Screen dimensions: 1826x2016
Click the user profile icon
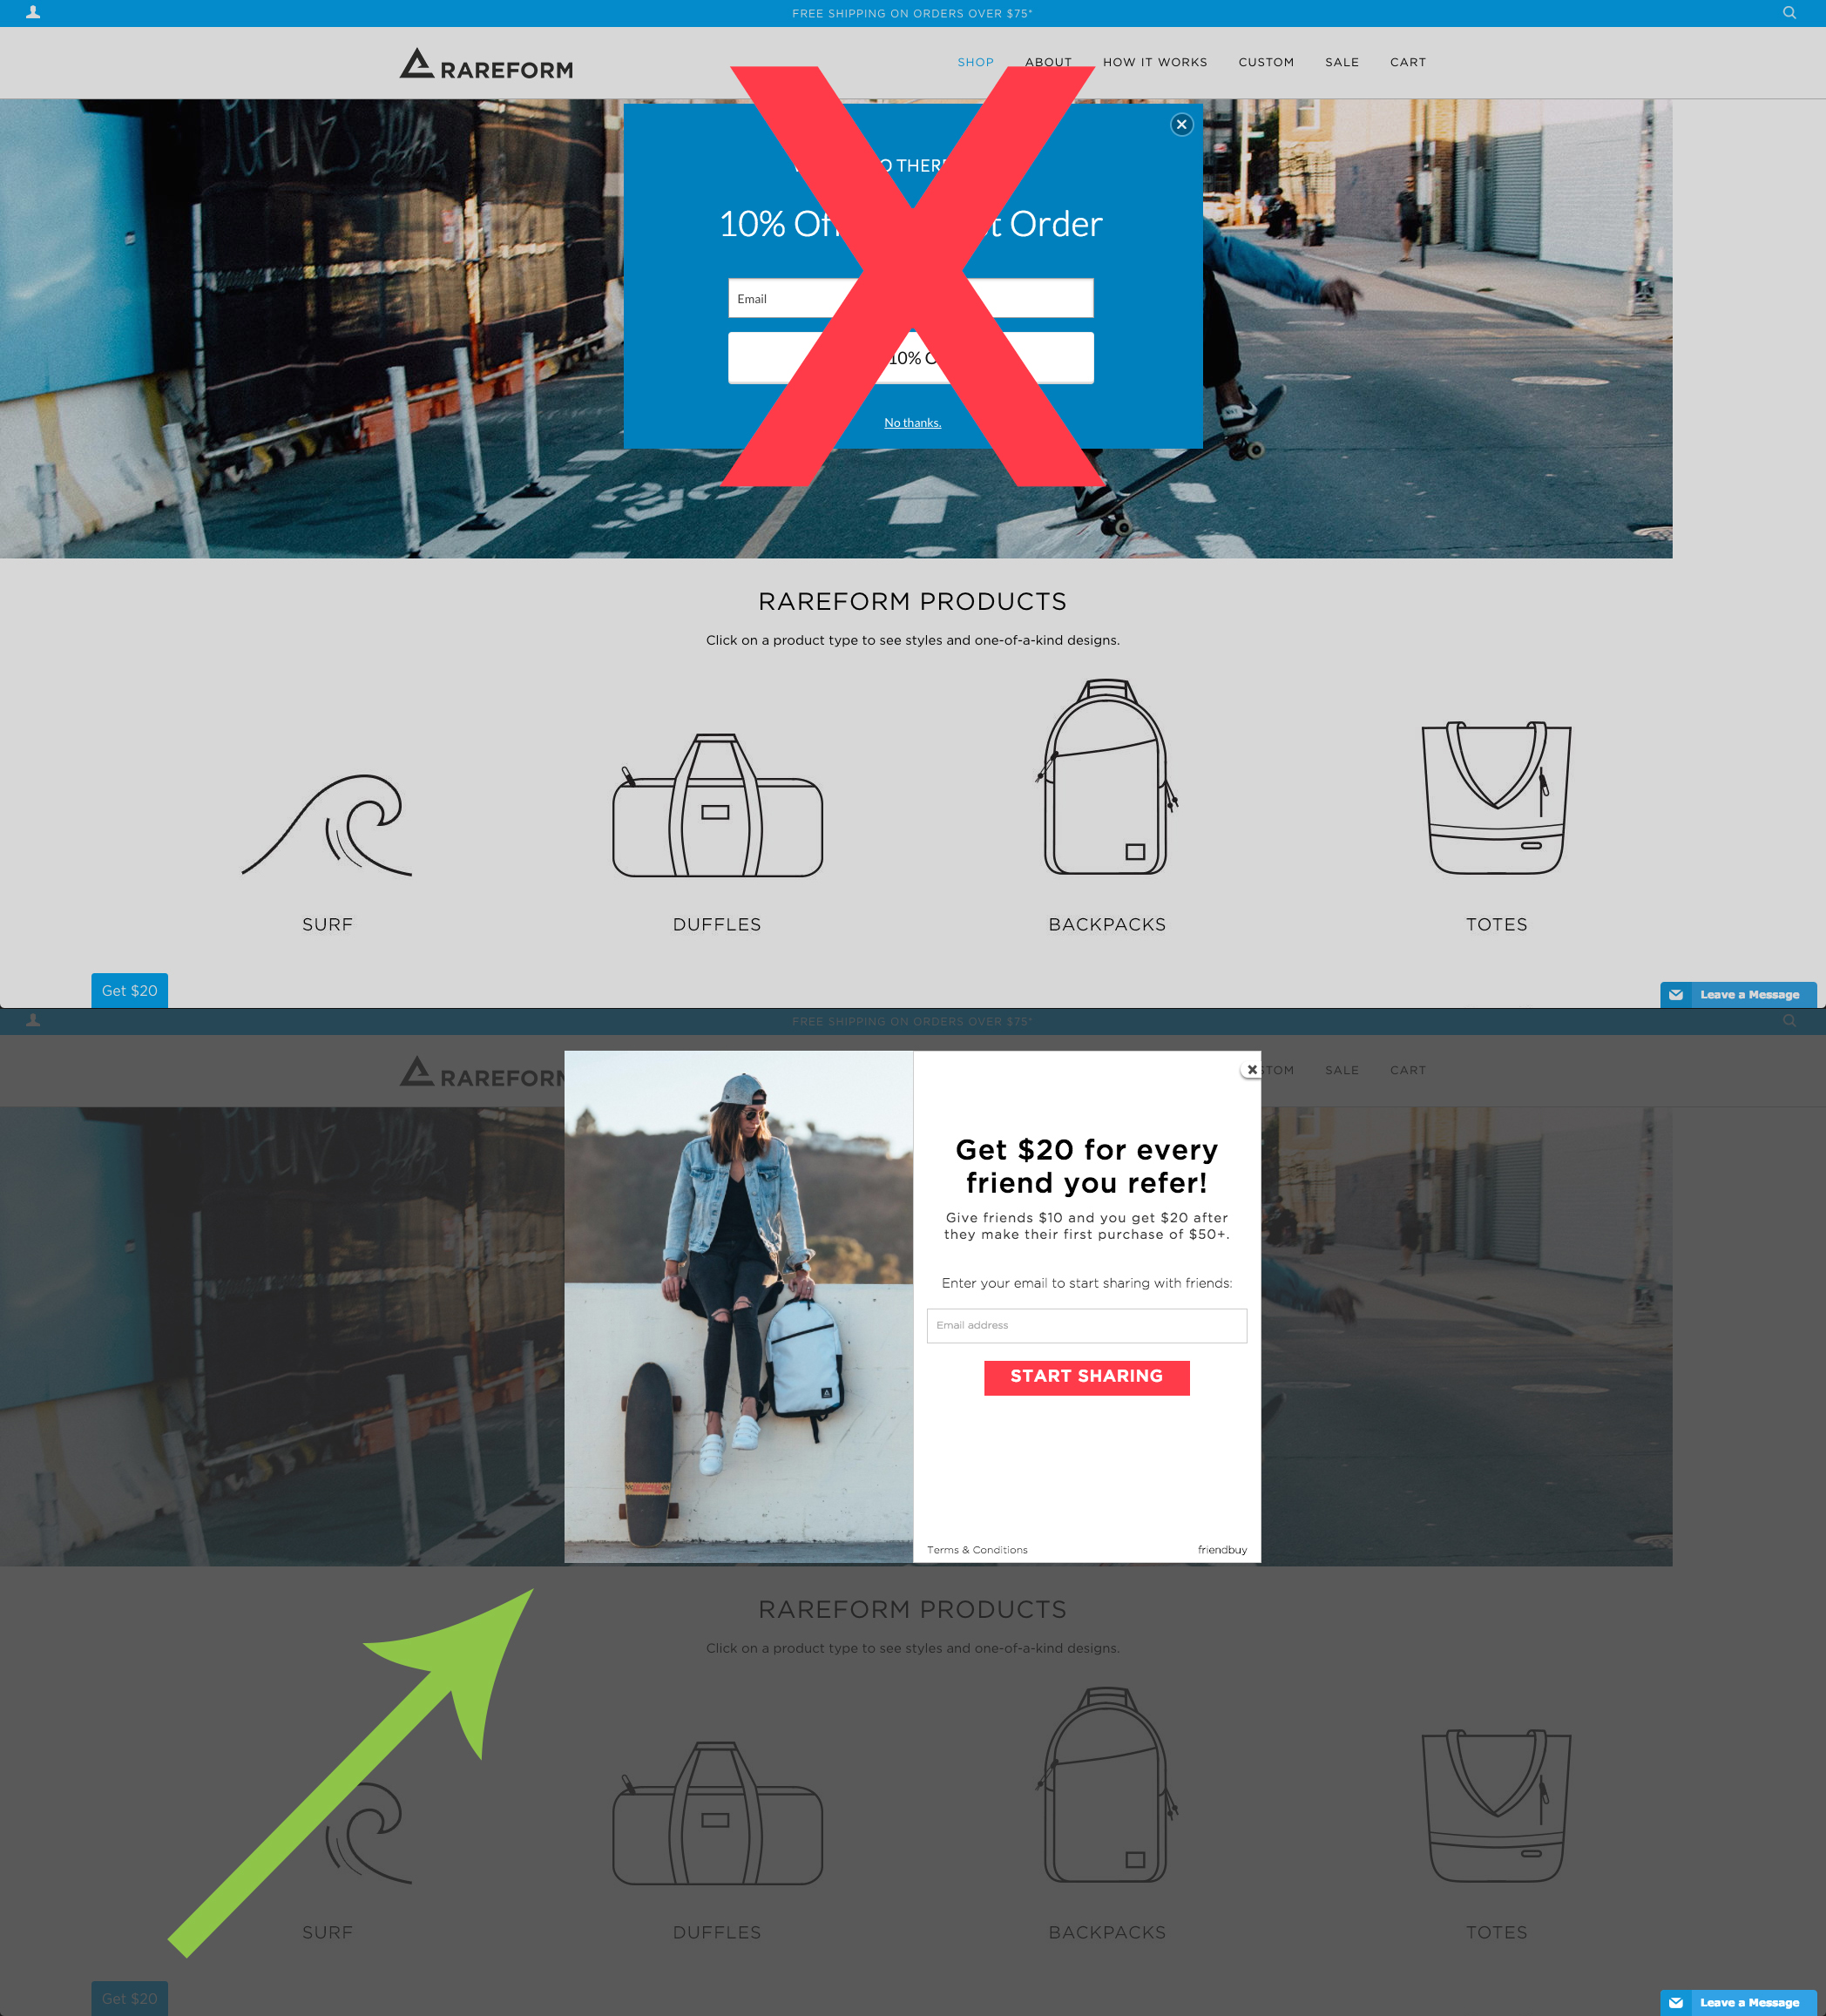[33, 12]
